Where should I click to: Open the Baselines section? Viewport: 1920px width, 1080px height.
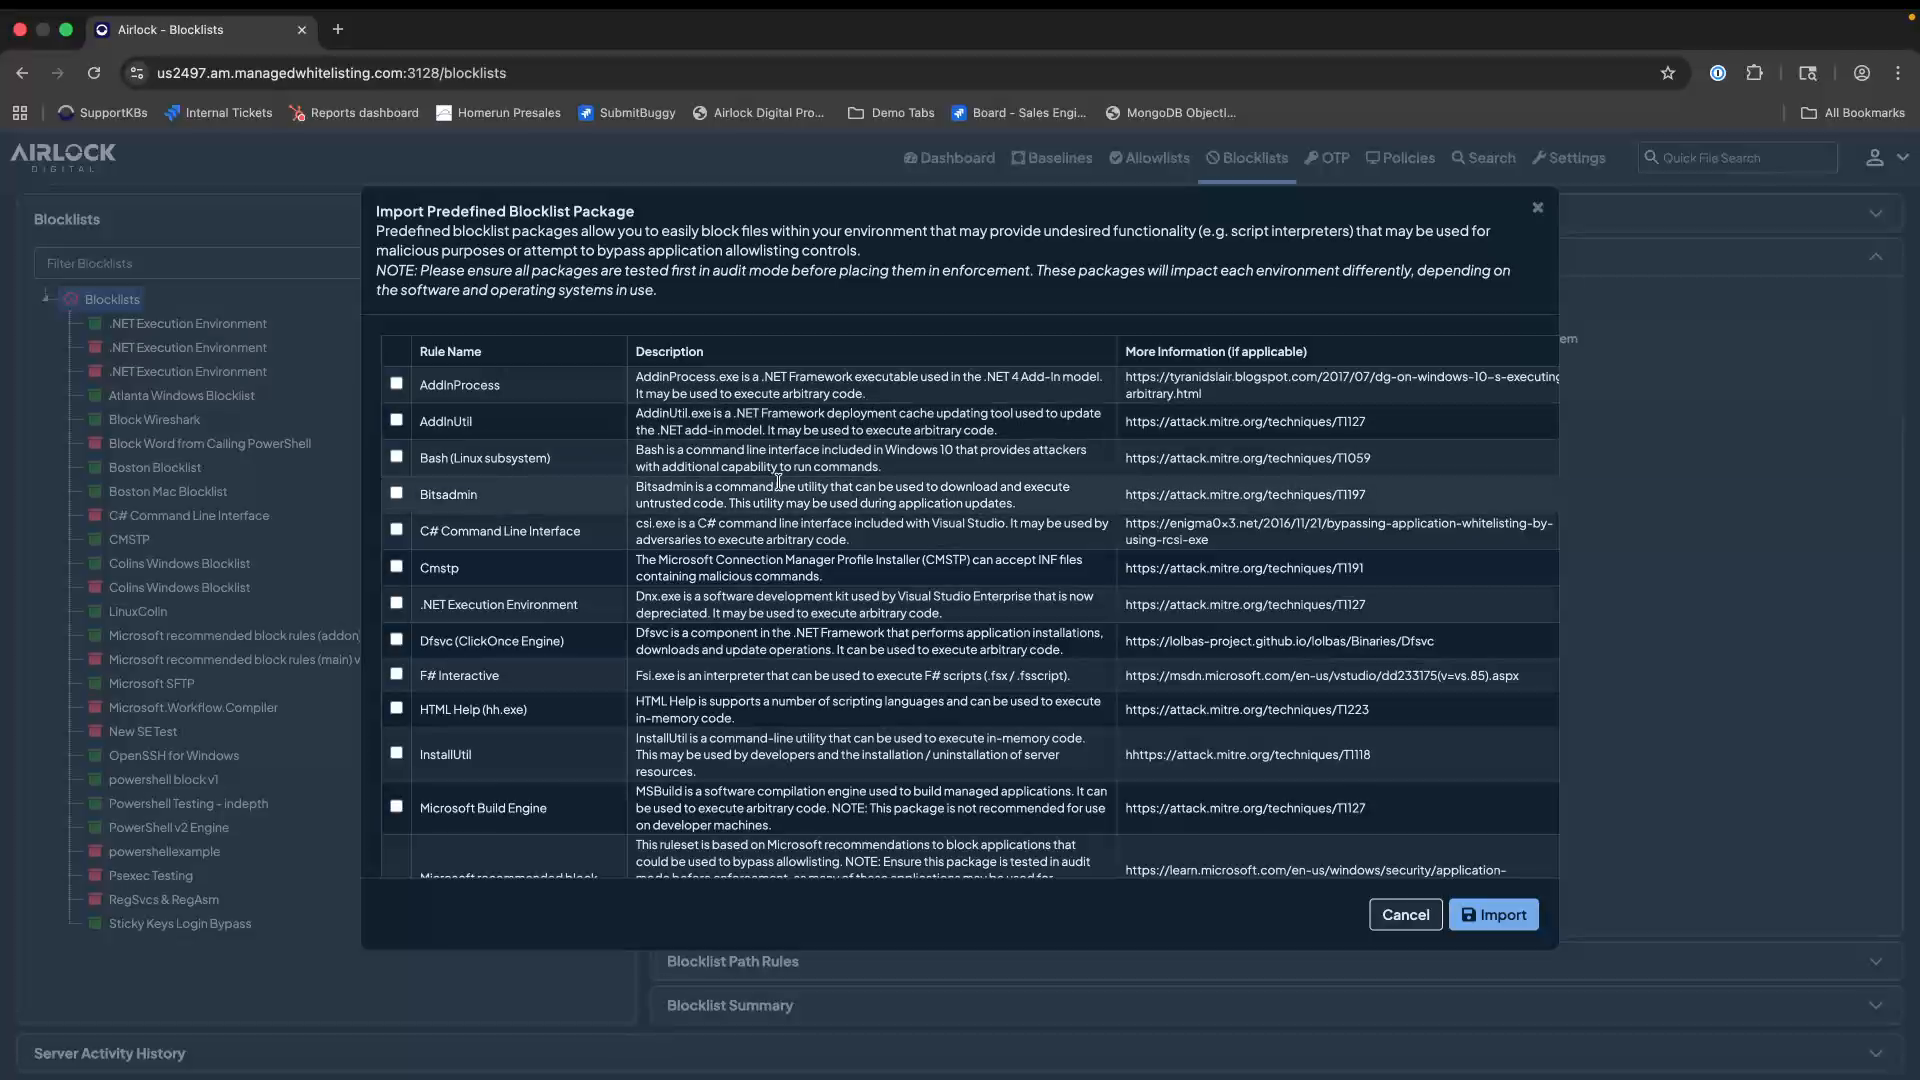point(1051,158)
